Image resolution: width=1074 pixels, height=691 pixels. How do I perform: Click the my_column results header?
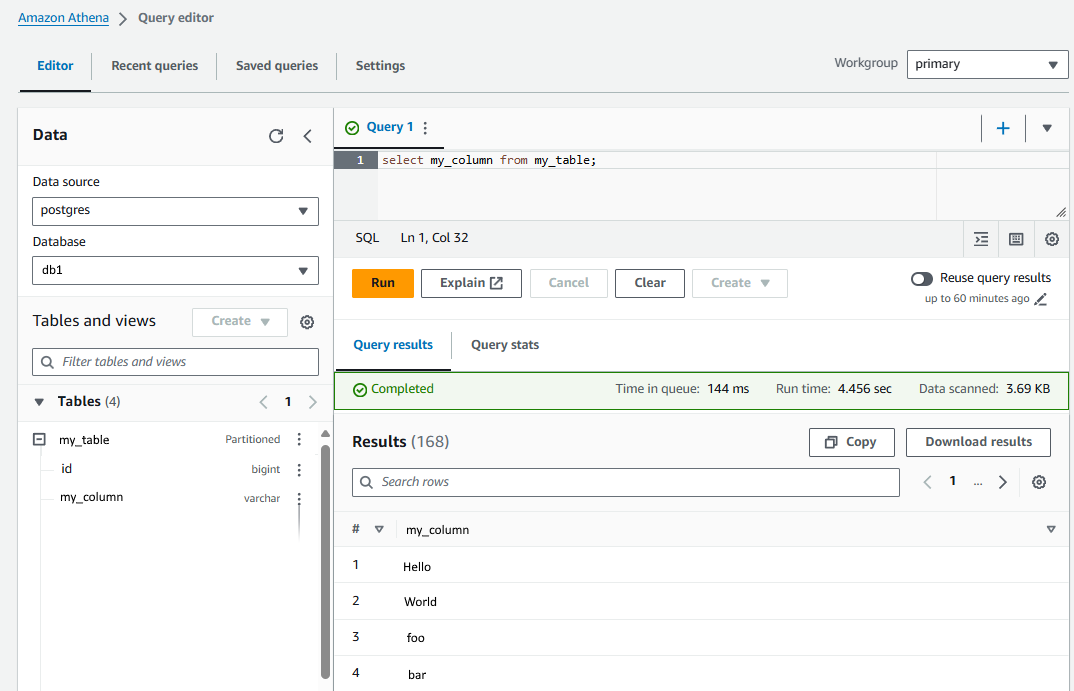[x=437, y=530]
